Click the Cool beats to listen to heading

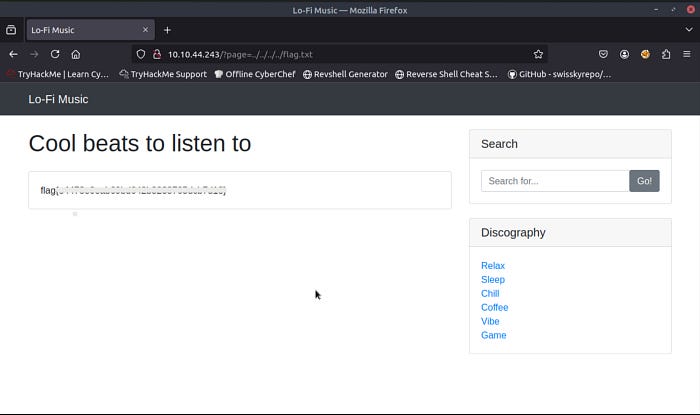point(140,143)
